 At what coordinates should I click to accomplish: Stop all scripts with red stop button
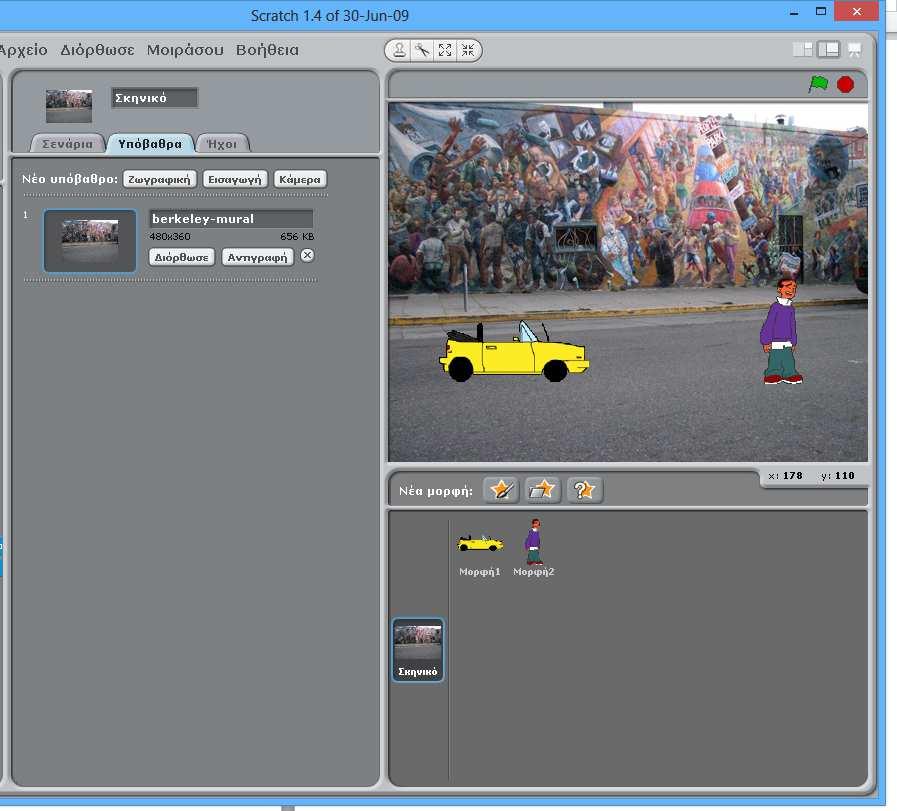coord(846,85)
